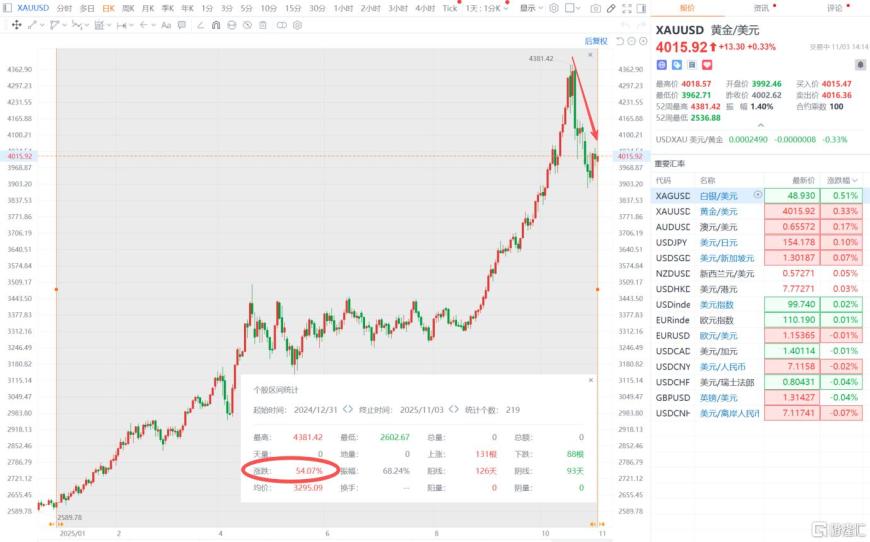Open the USDJPY 美元/日元 row

point(757,242)
